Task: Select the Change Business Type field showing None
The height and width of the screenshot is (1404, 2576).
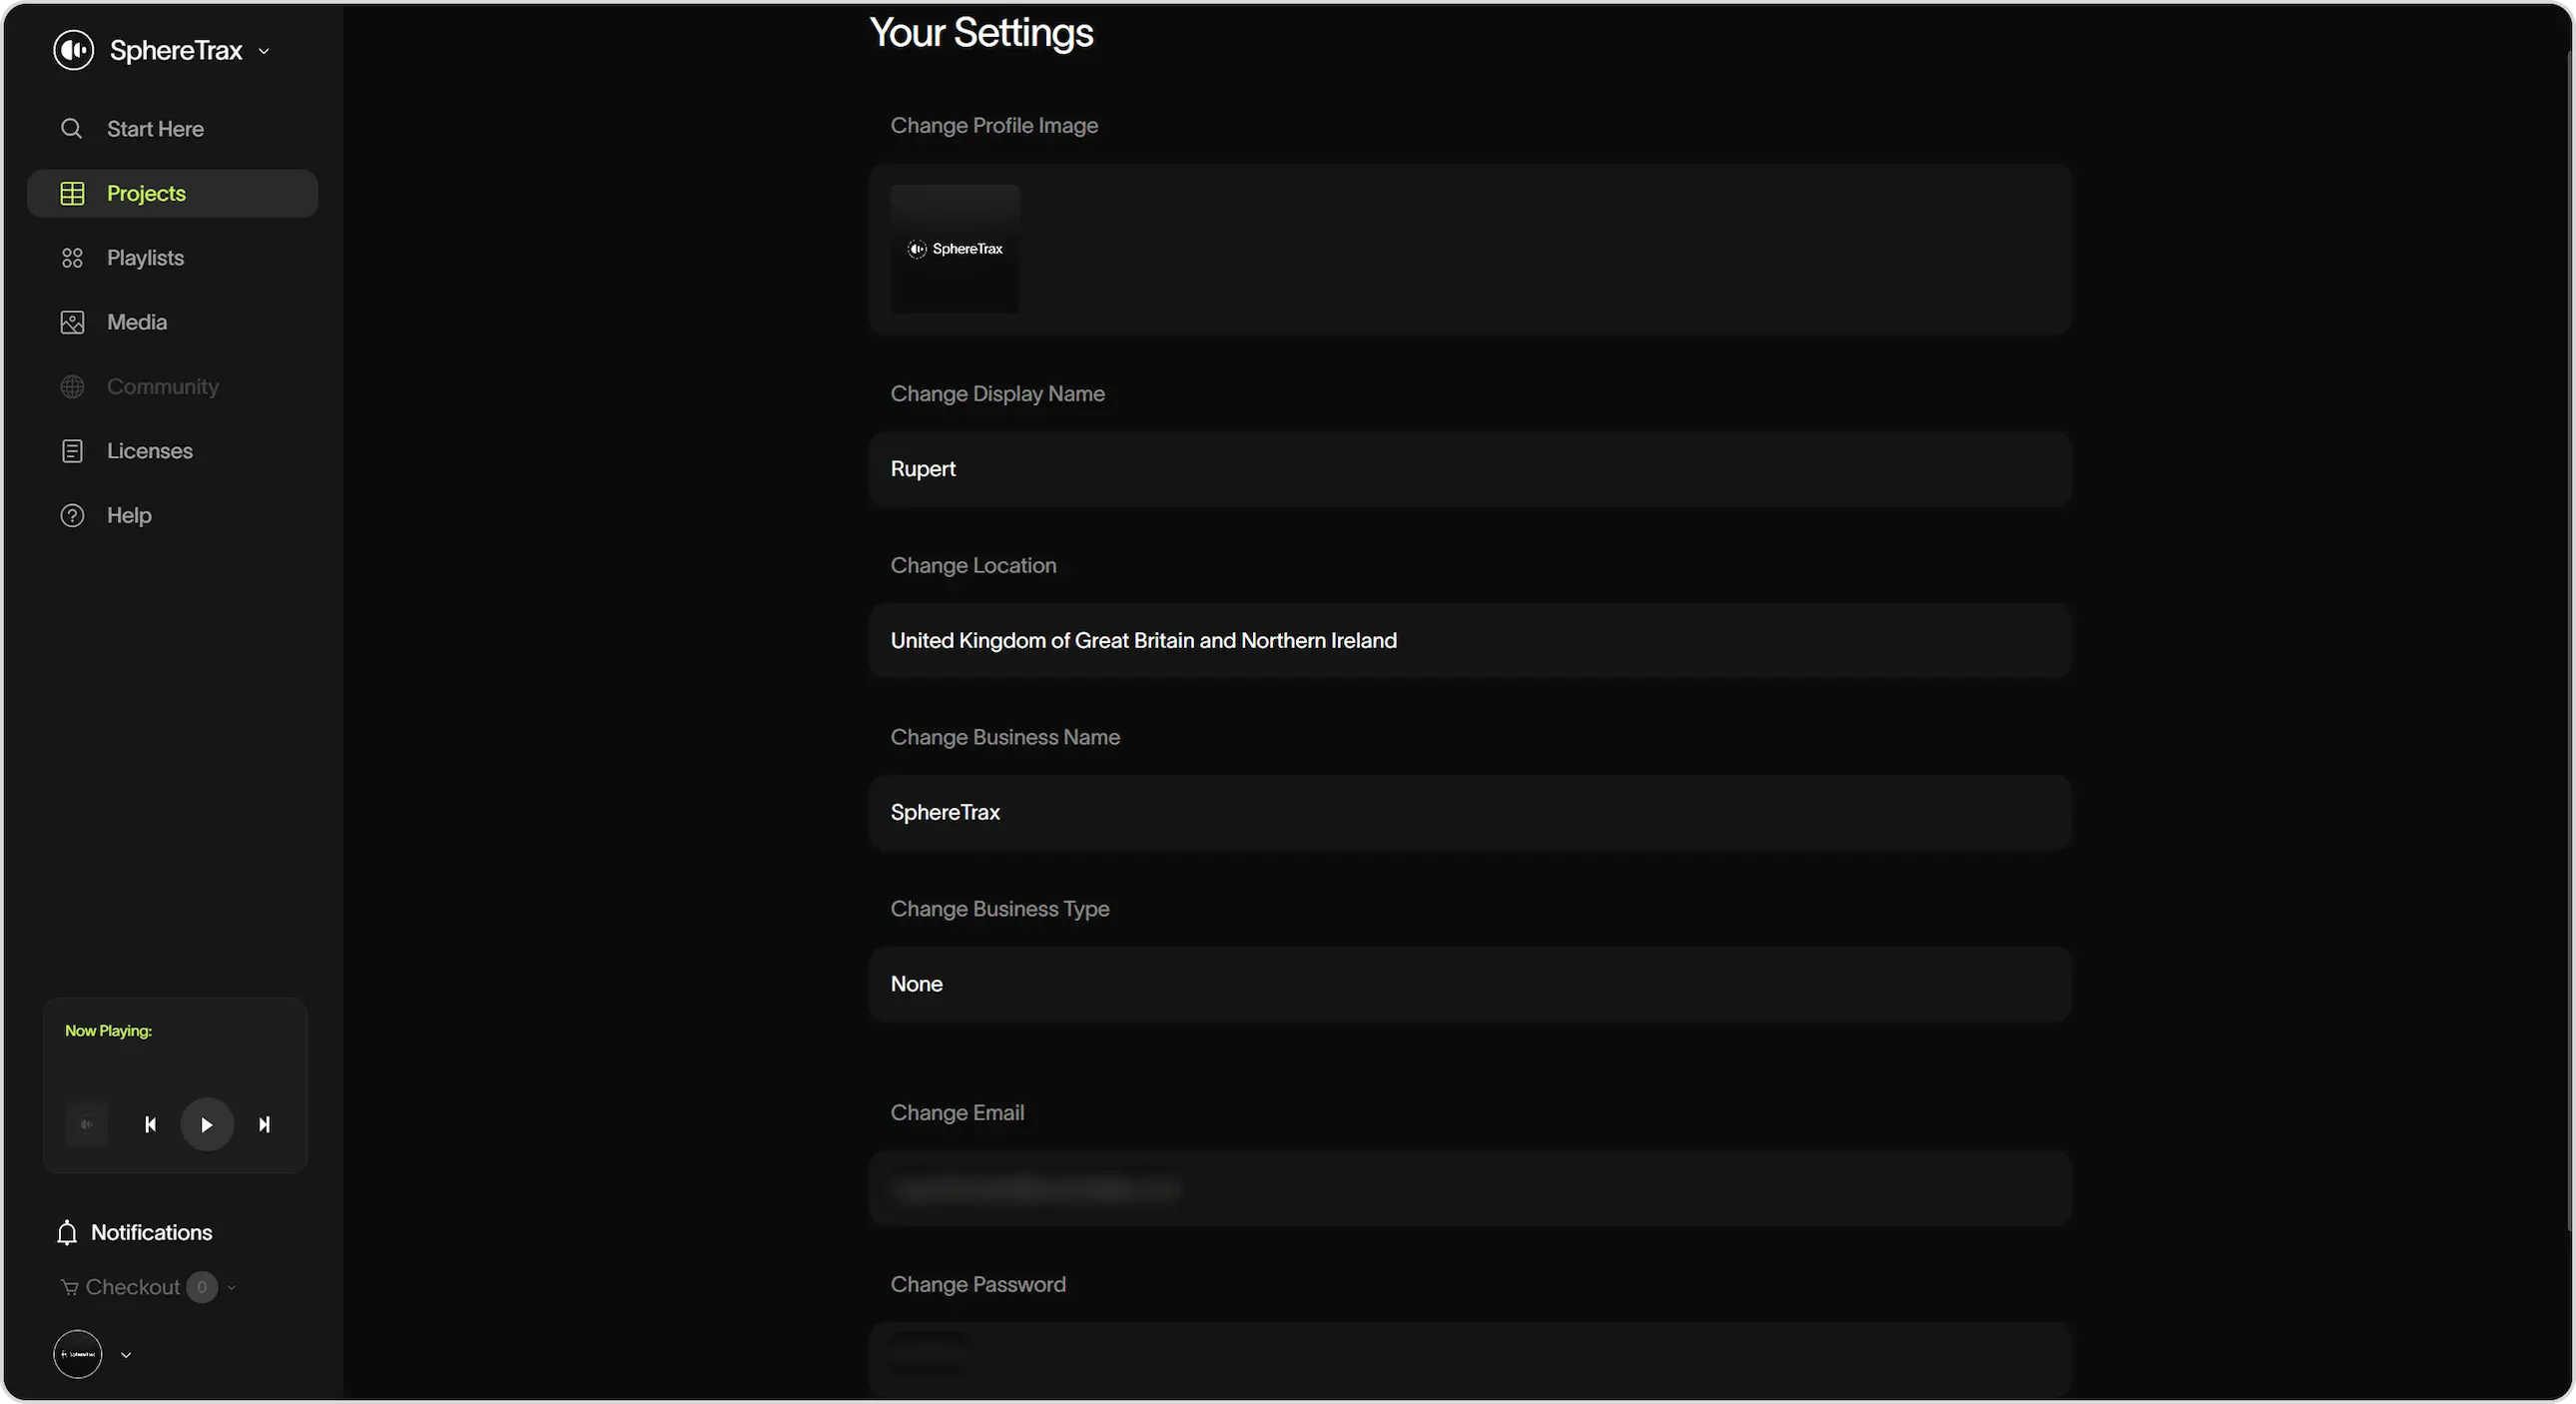Action: [1469, 984]
